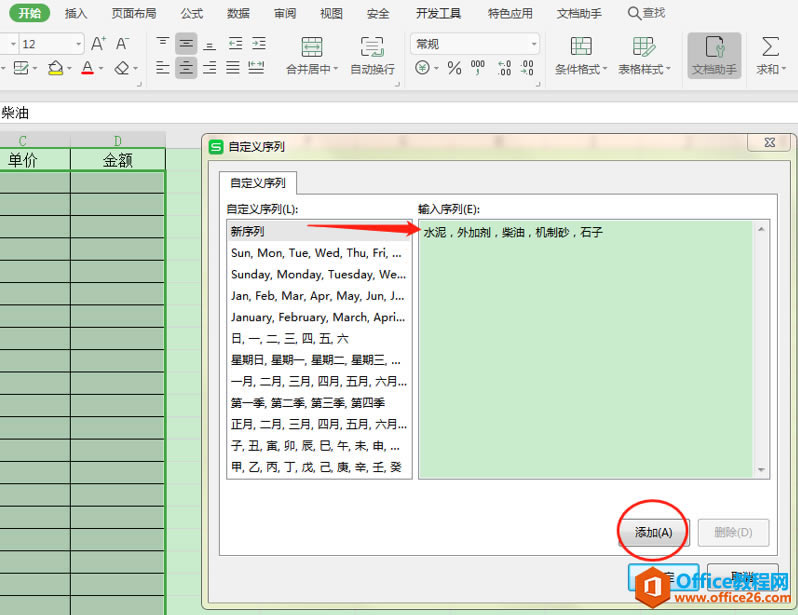Viewport: 798px width, 615px height.
Task: Select 新序列 in custom list
Action: pos(319,232)
